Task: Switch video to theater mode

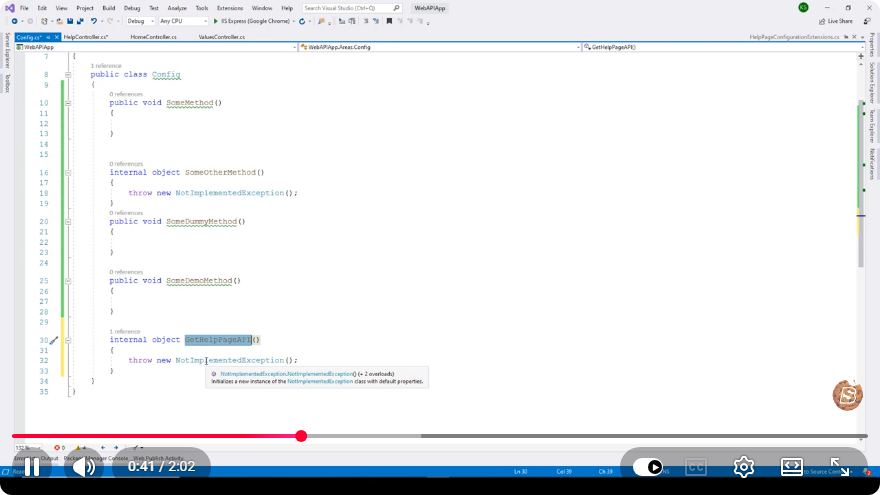Action: (791, 467)
